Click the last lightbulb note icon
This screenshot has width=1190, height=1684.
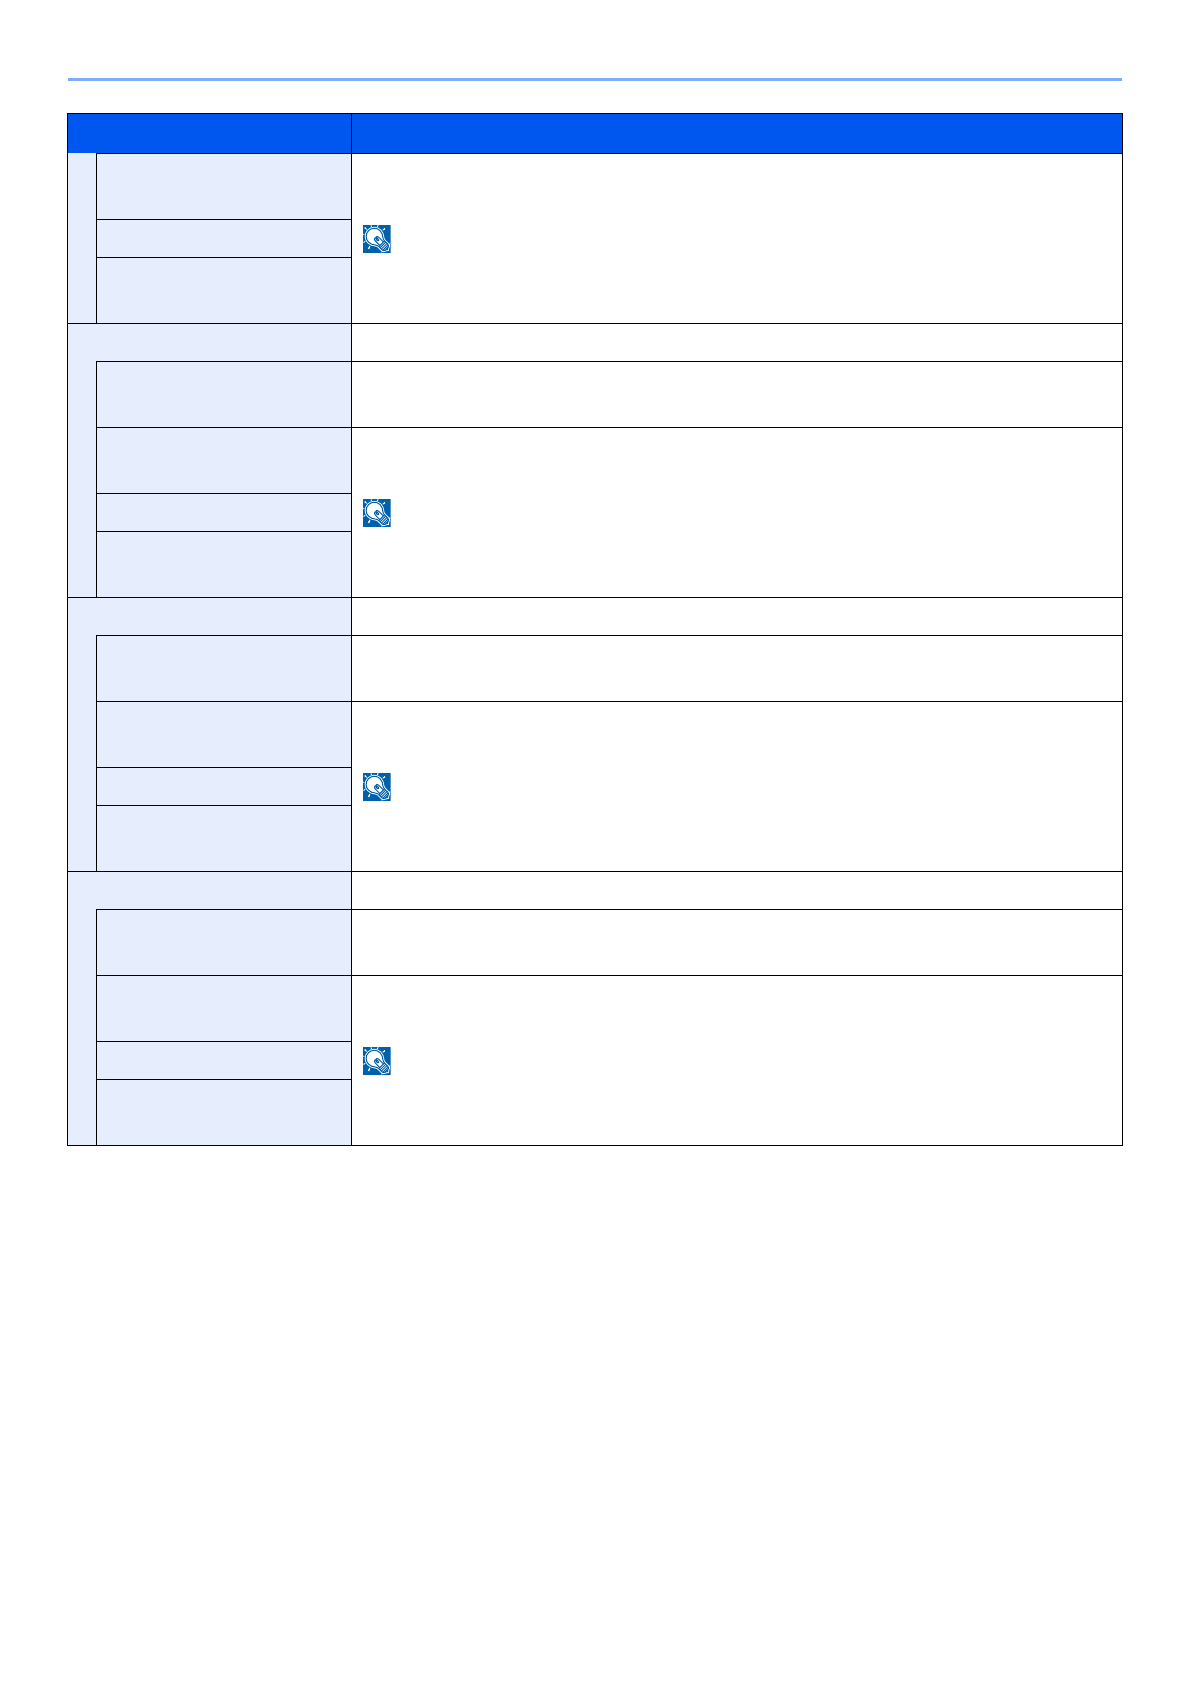click(377, 1061)
